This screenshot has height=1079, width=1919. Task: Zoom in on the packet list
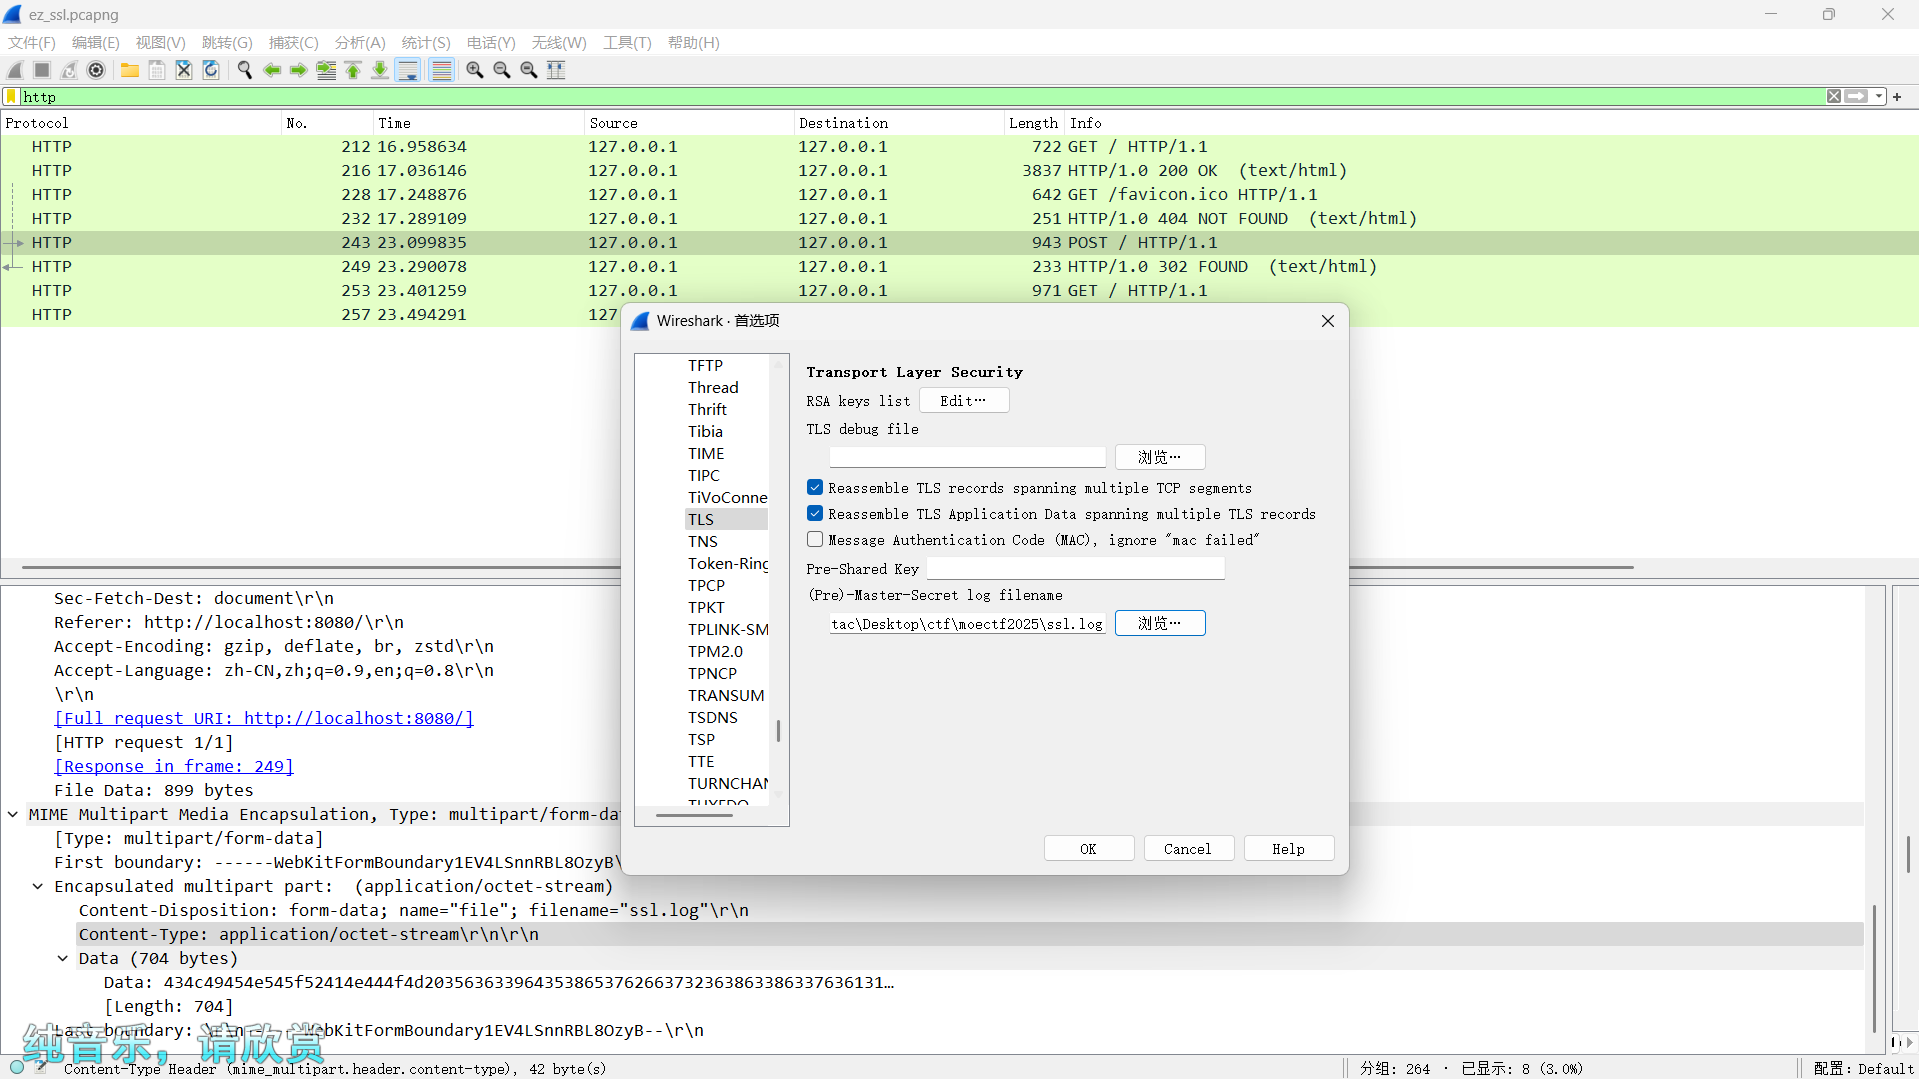475,70
